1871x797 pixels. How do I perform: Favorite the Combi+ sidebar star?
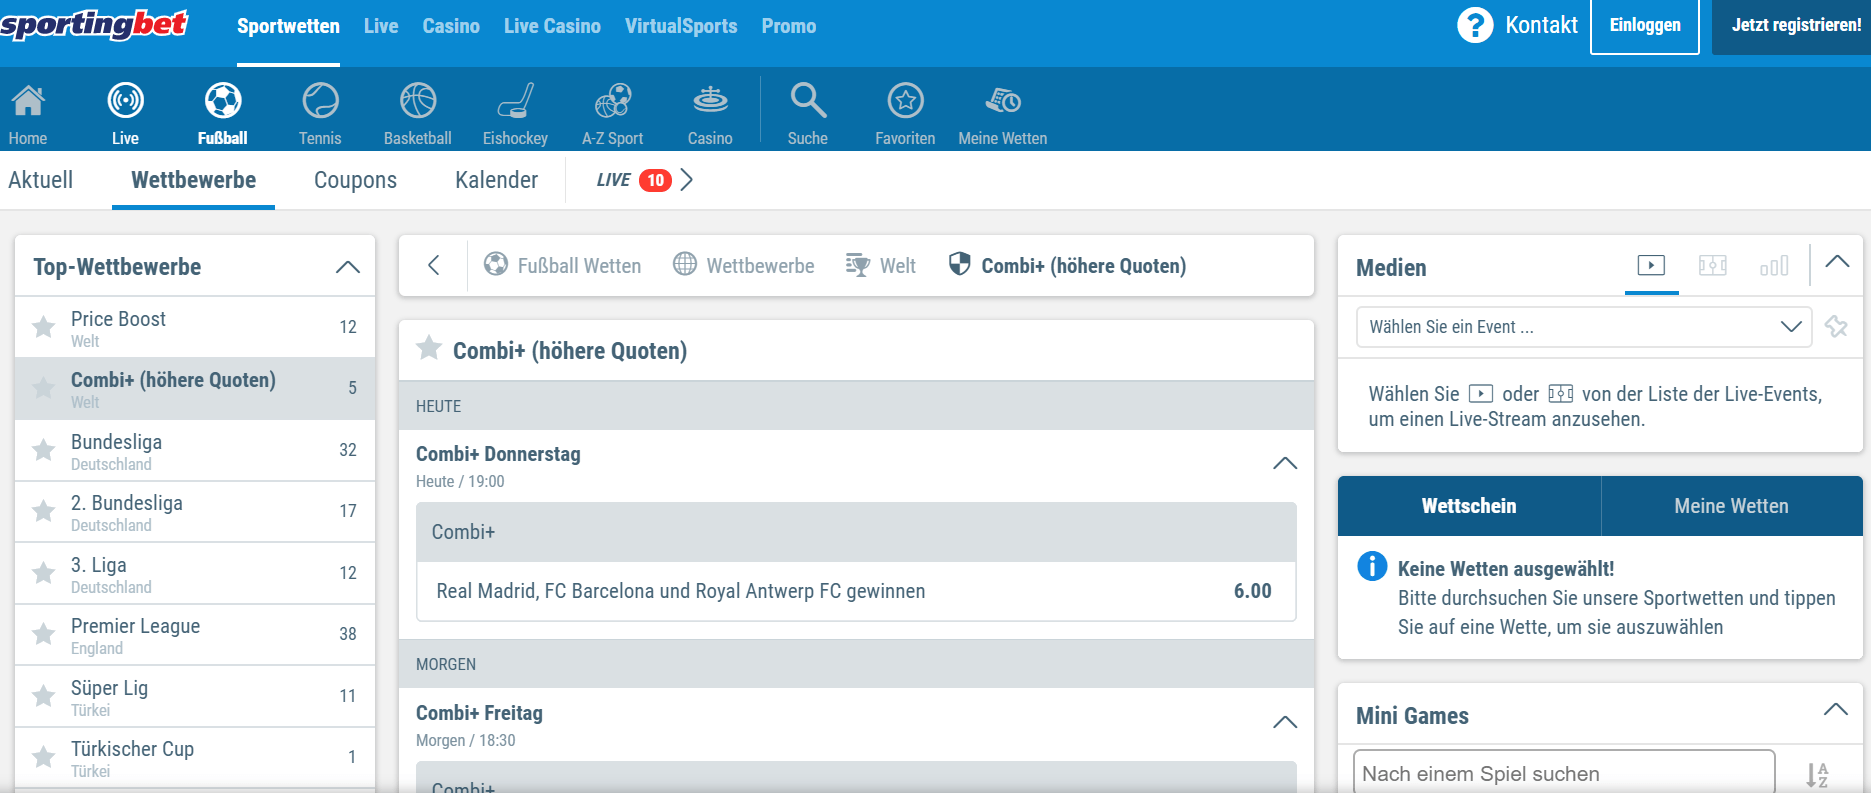click(43, 388)
